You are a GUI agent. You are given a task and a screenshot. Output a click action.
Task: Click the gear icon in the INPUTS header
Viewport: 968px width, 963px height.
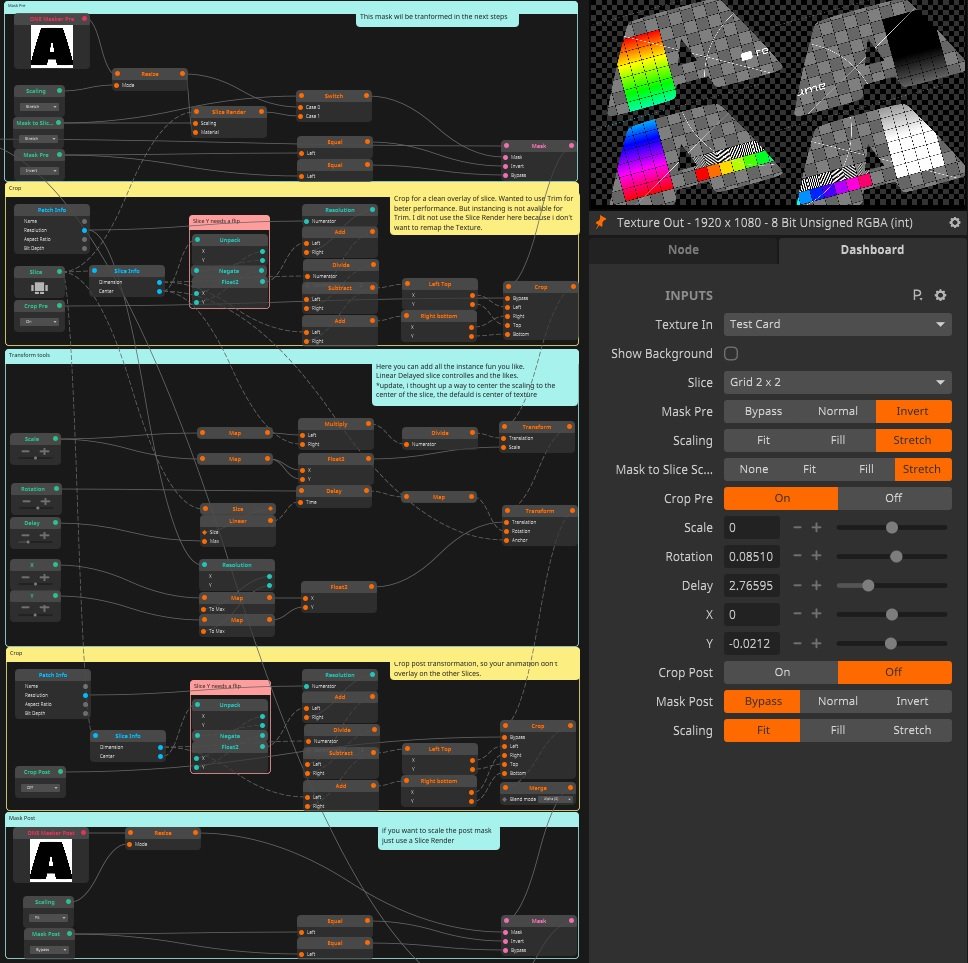coord(940,295)
